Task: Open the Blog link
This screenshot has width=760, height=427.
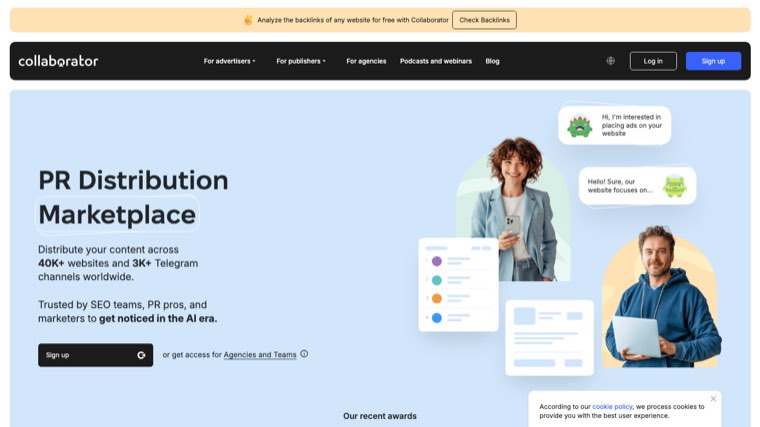Action: 492,61
